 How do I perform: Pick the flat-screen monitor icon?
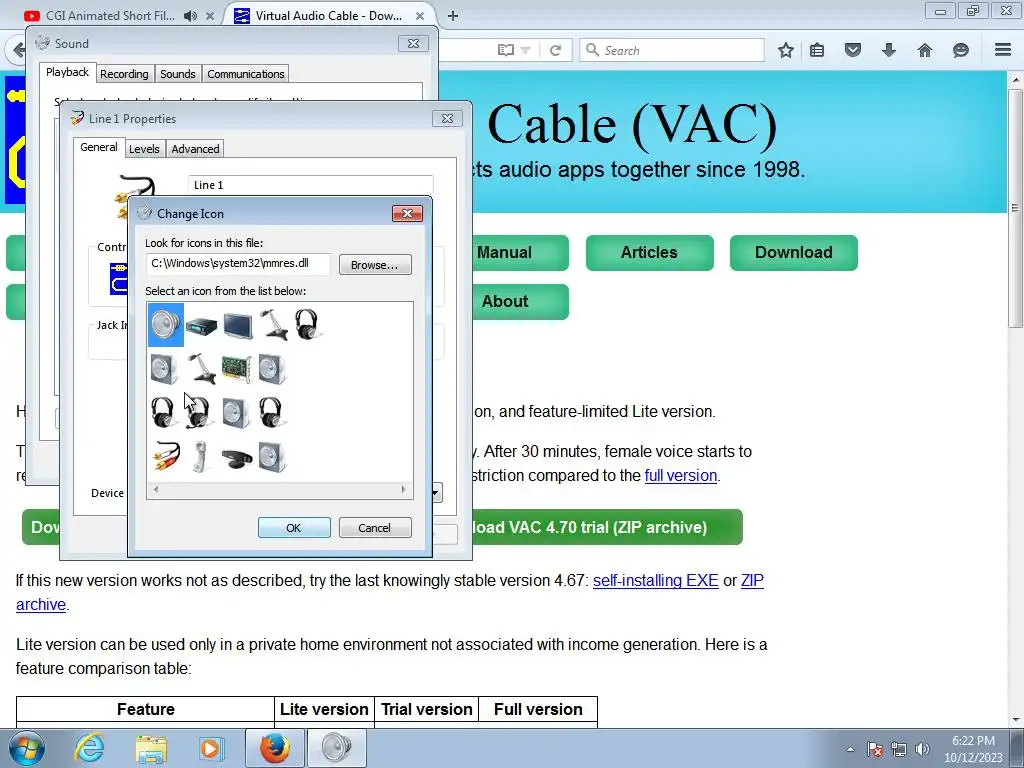(238, 325)
